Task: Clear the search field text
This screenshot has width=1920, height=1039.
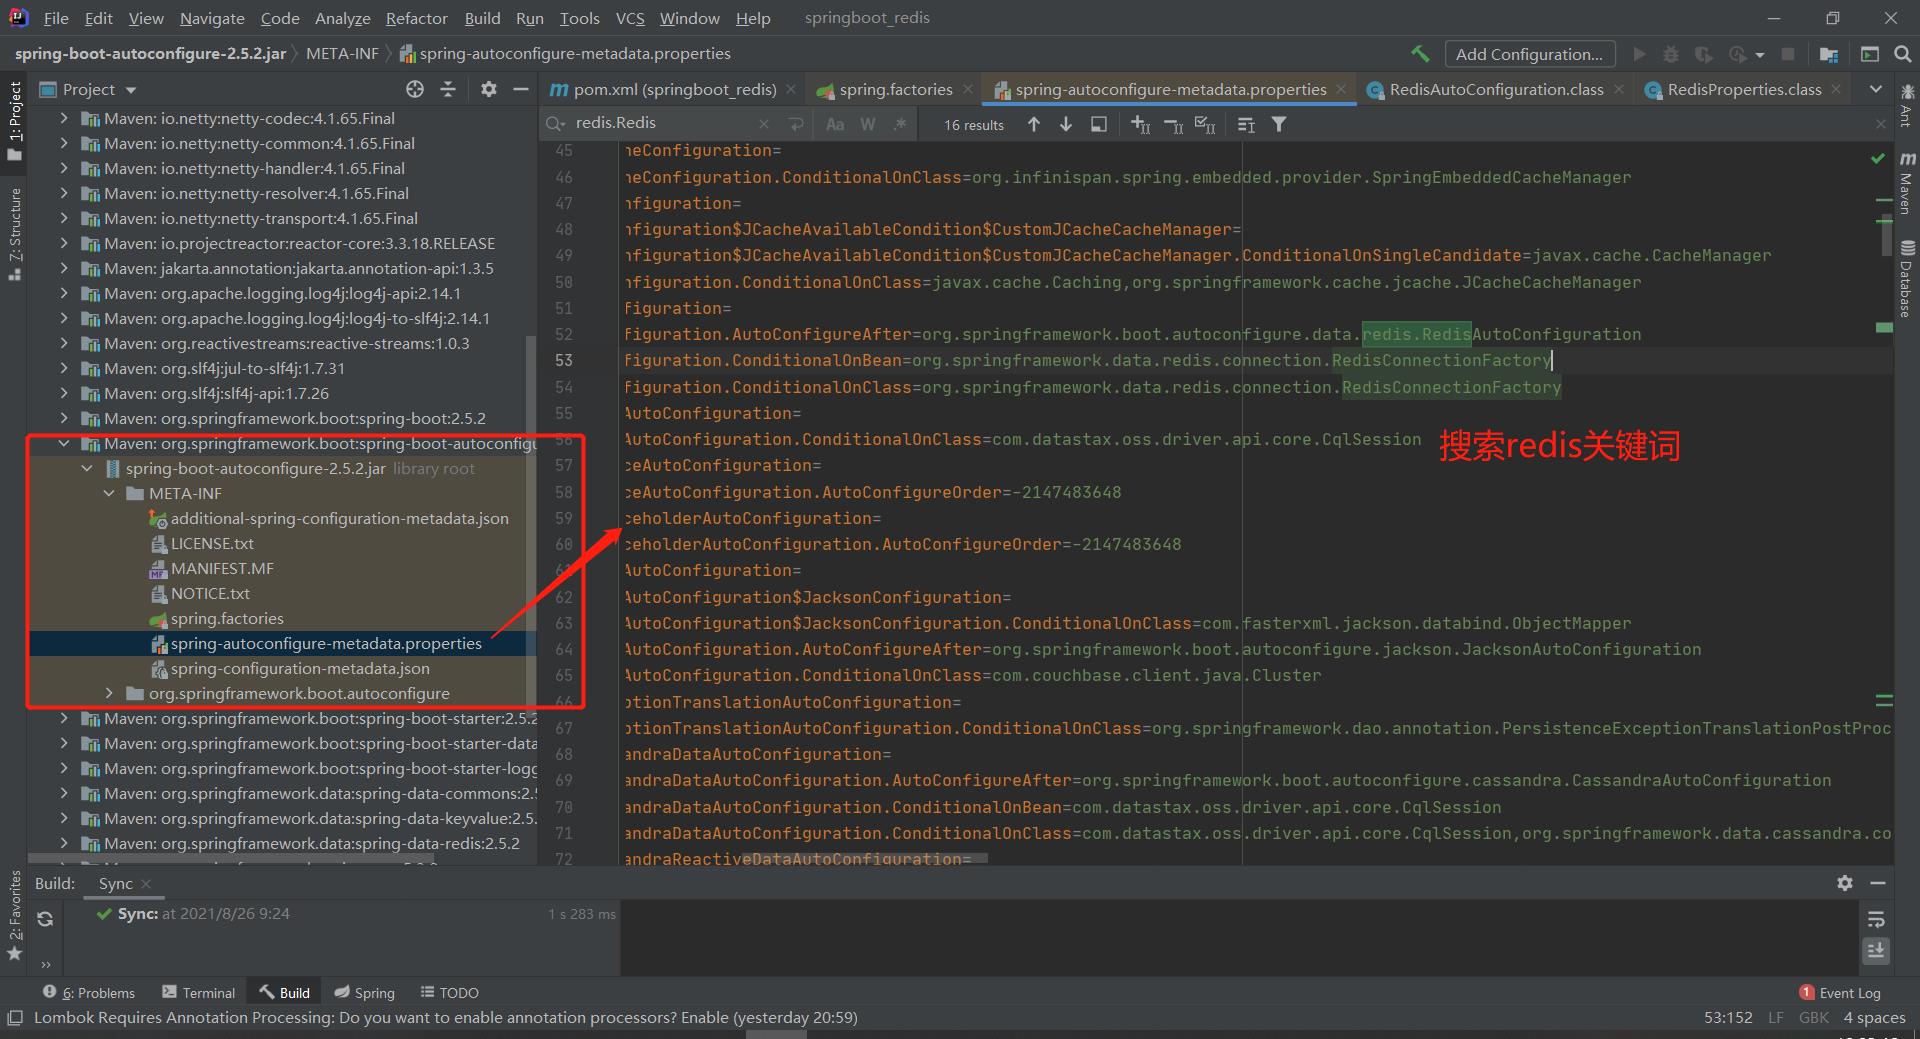Action: (x=764, y=124)
